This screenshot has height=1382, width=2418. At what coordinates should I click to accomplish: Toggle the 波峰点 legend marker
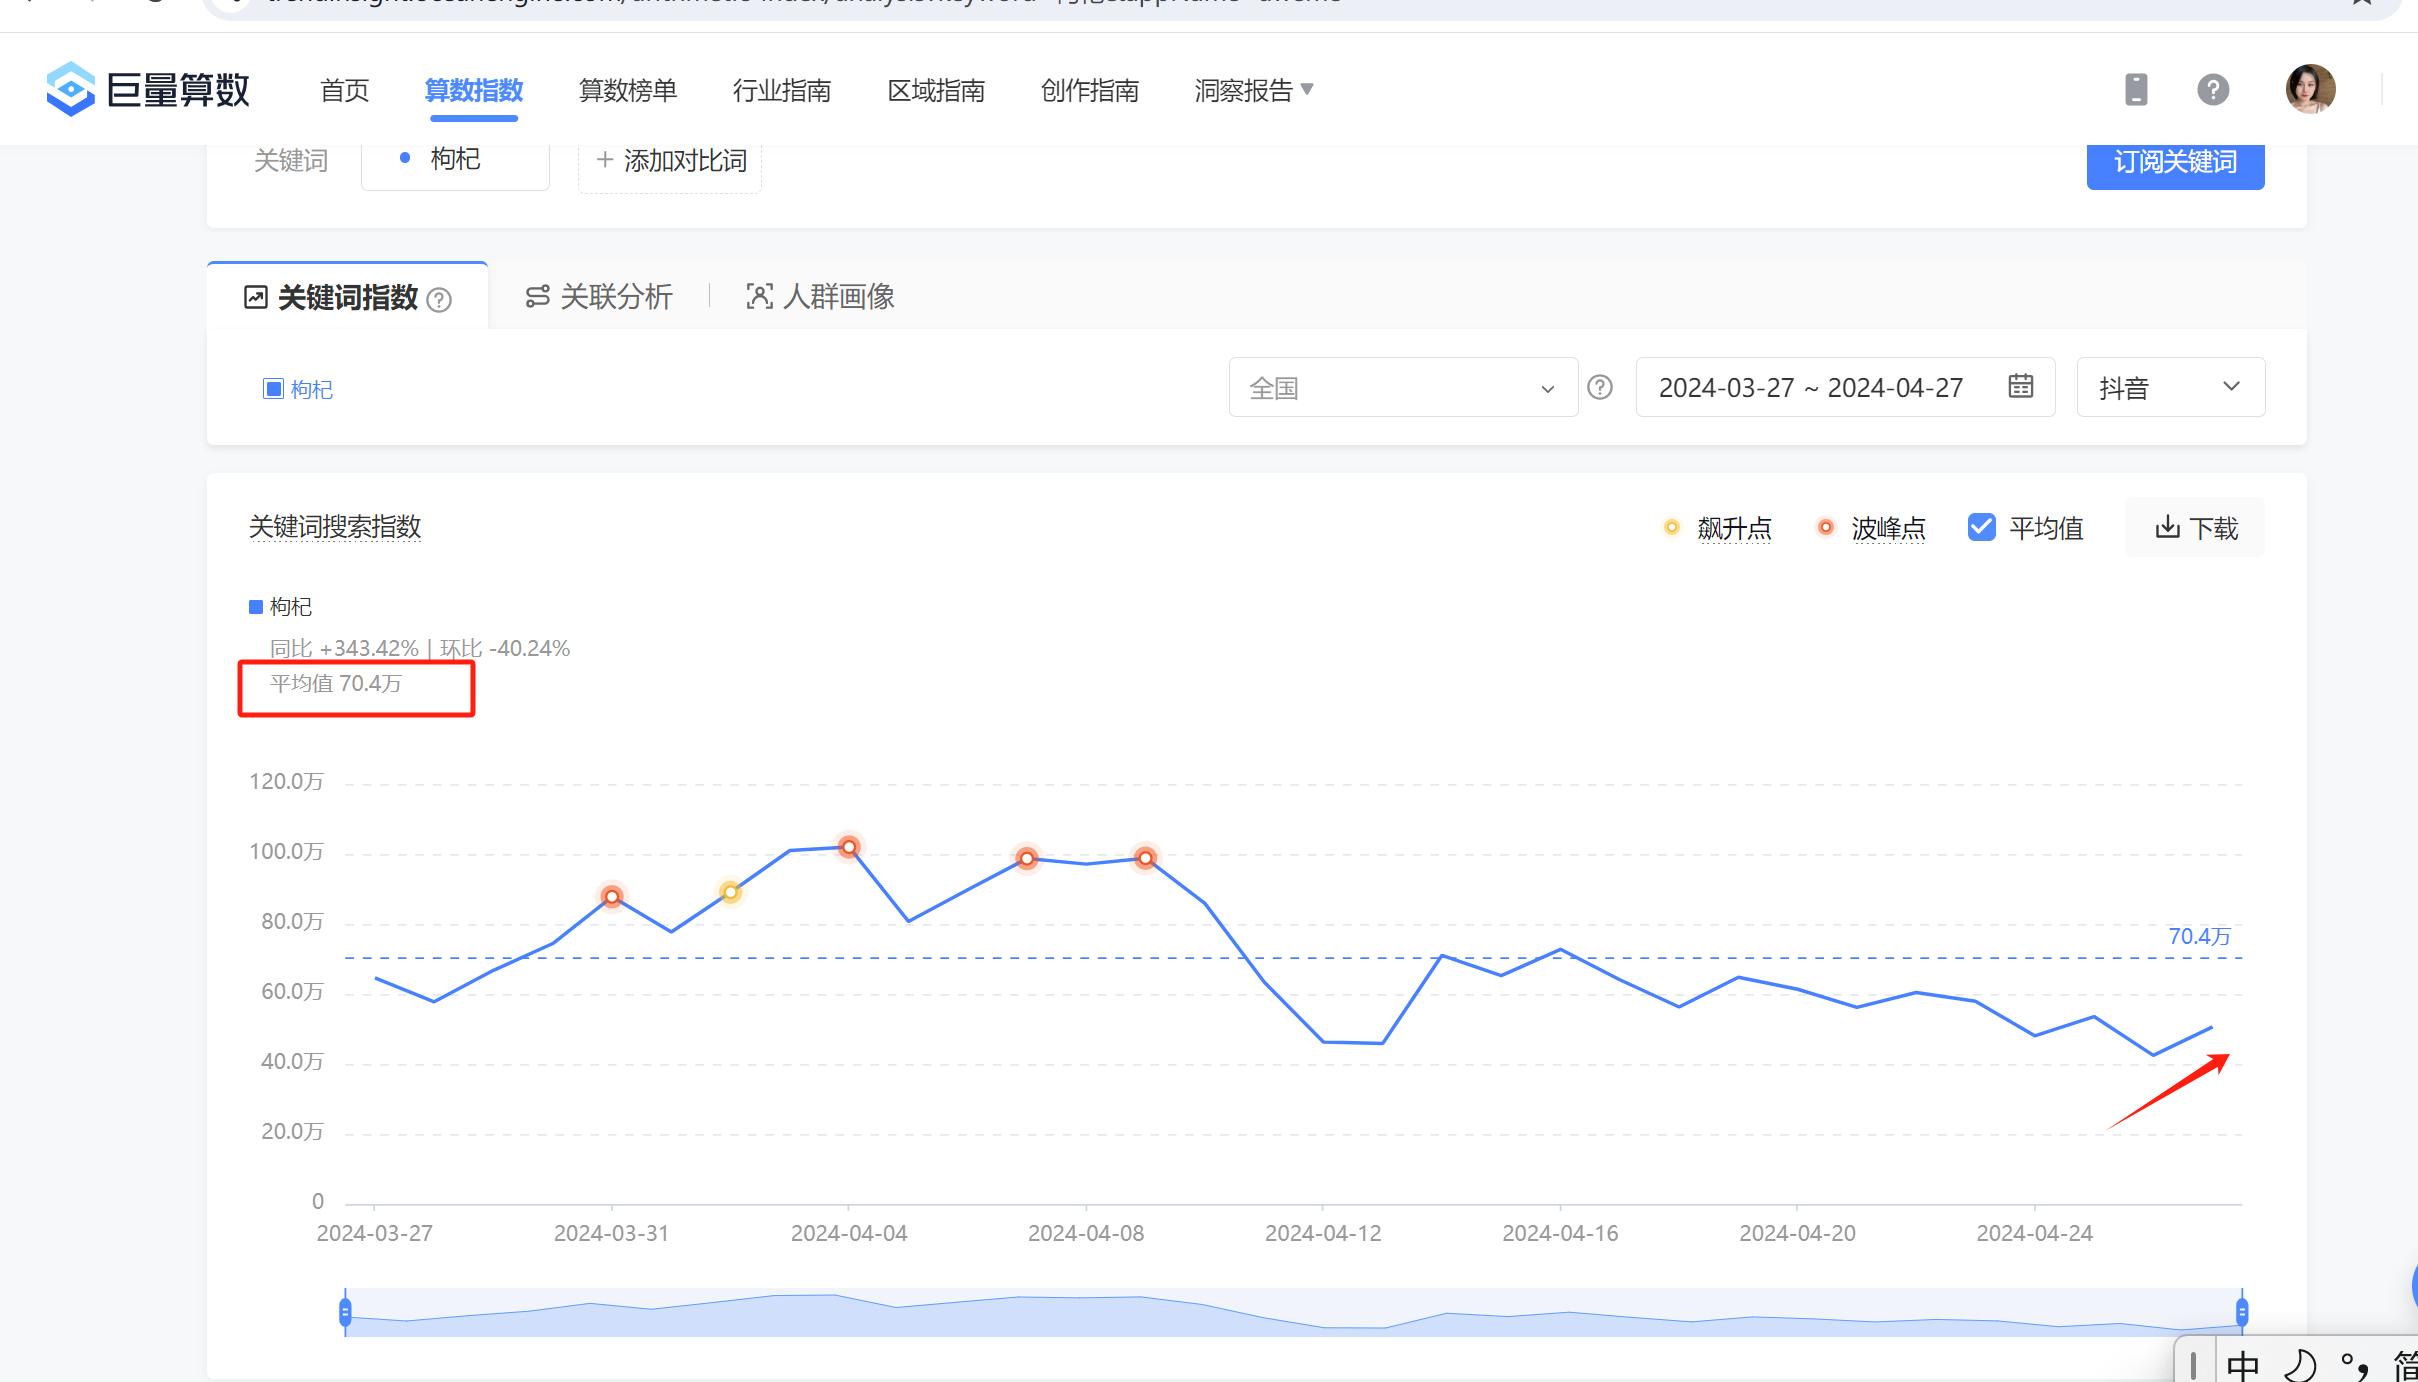coord(1824,527)
